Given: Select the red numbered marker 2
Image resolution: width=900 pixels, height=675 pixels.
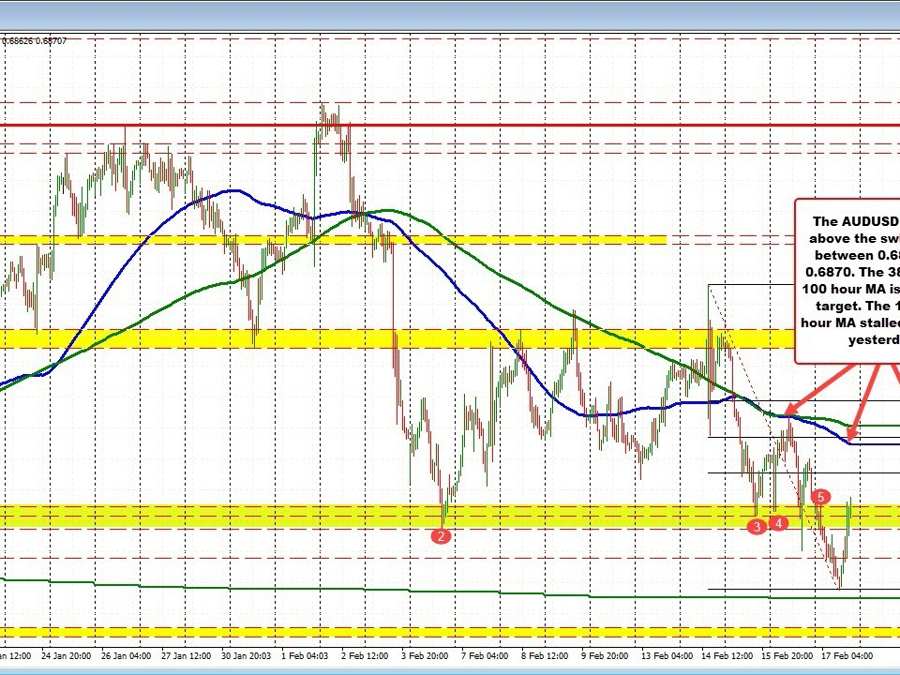Looking at the screenshot, I should coord(440,535).
